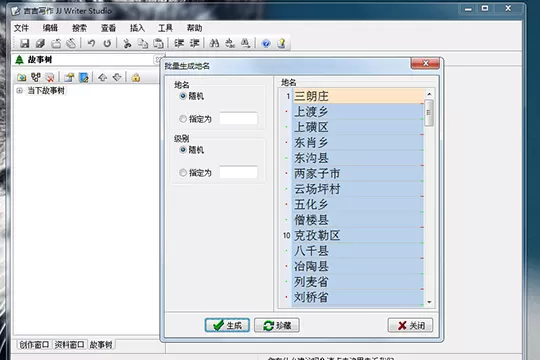
Task: Click the list scrollbar up arrow
Action: [x=429, y=94]
